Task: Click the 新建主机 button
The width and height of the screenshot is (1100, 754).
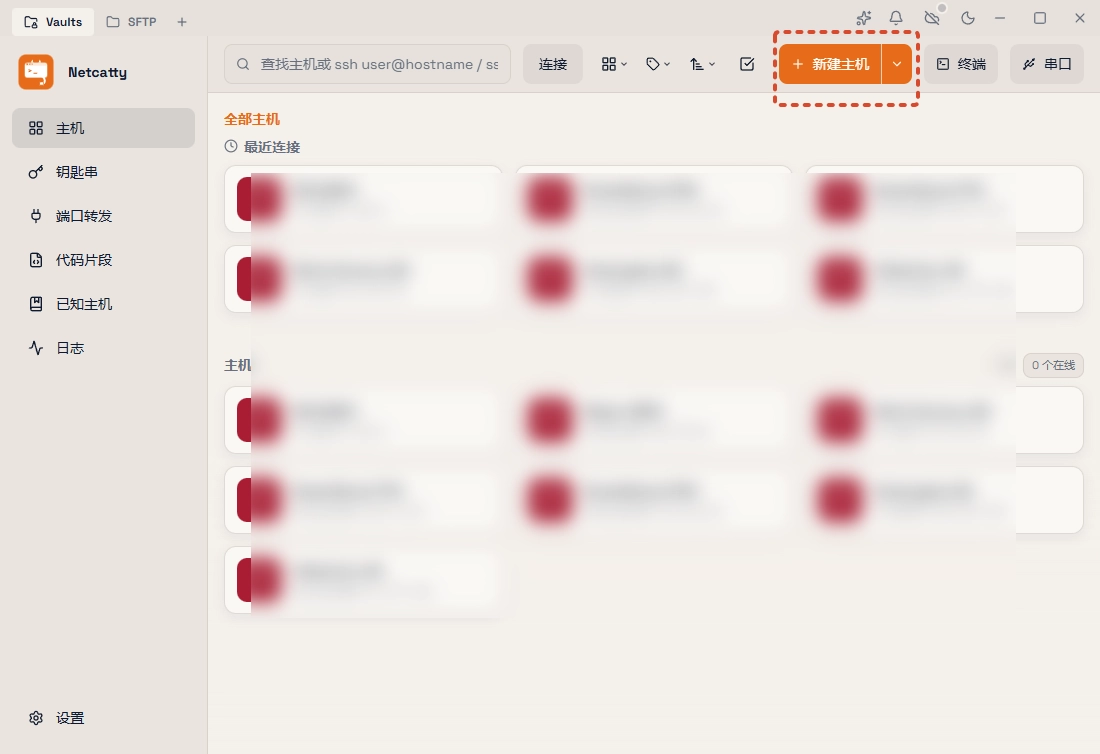Action: (x=830, y=64)
